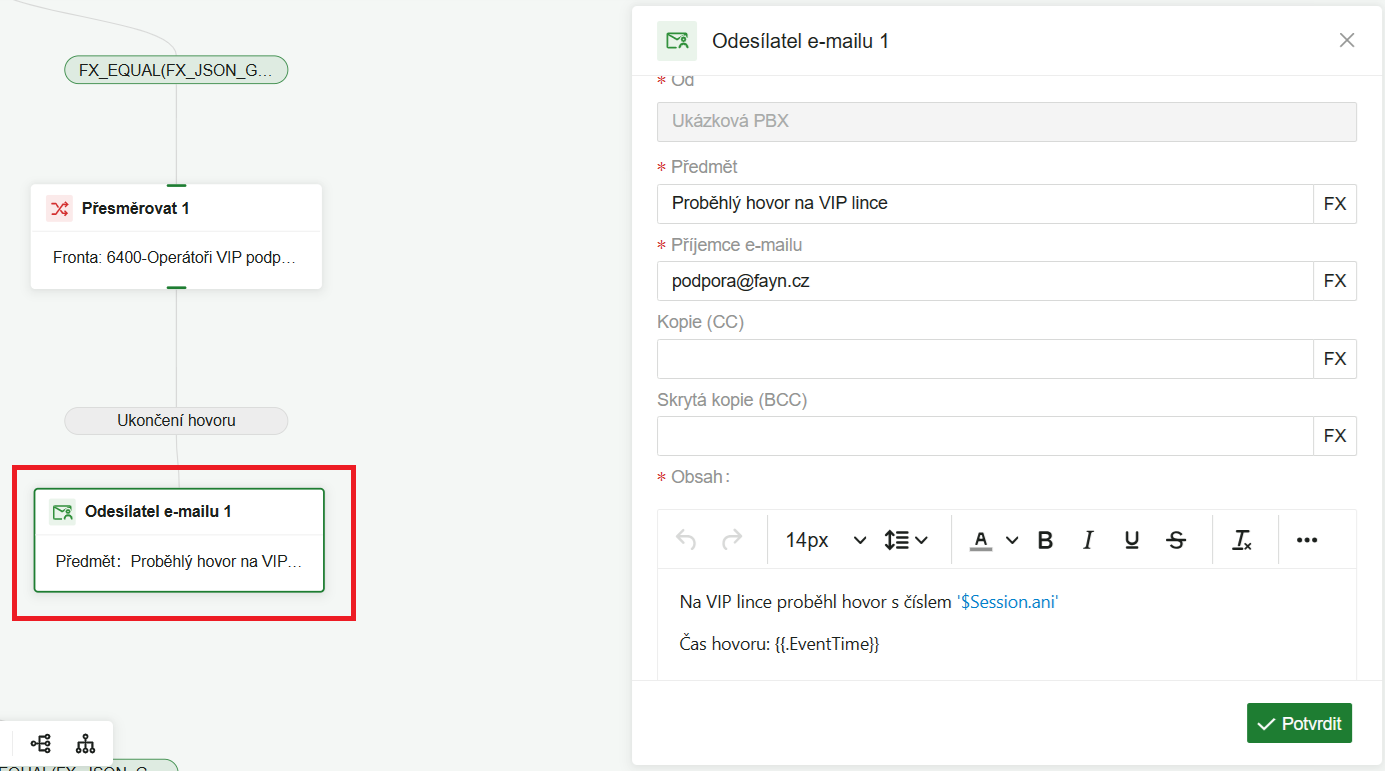Clear text formatting in editor

tap(1242, 540)
